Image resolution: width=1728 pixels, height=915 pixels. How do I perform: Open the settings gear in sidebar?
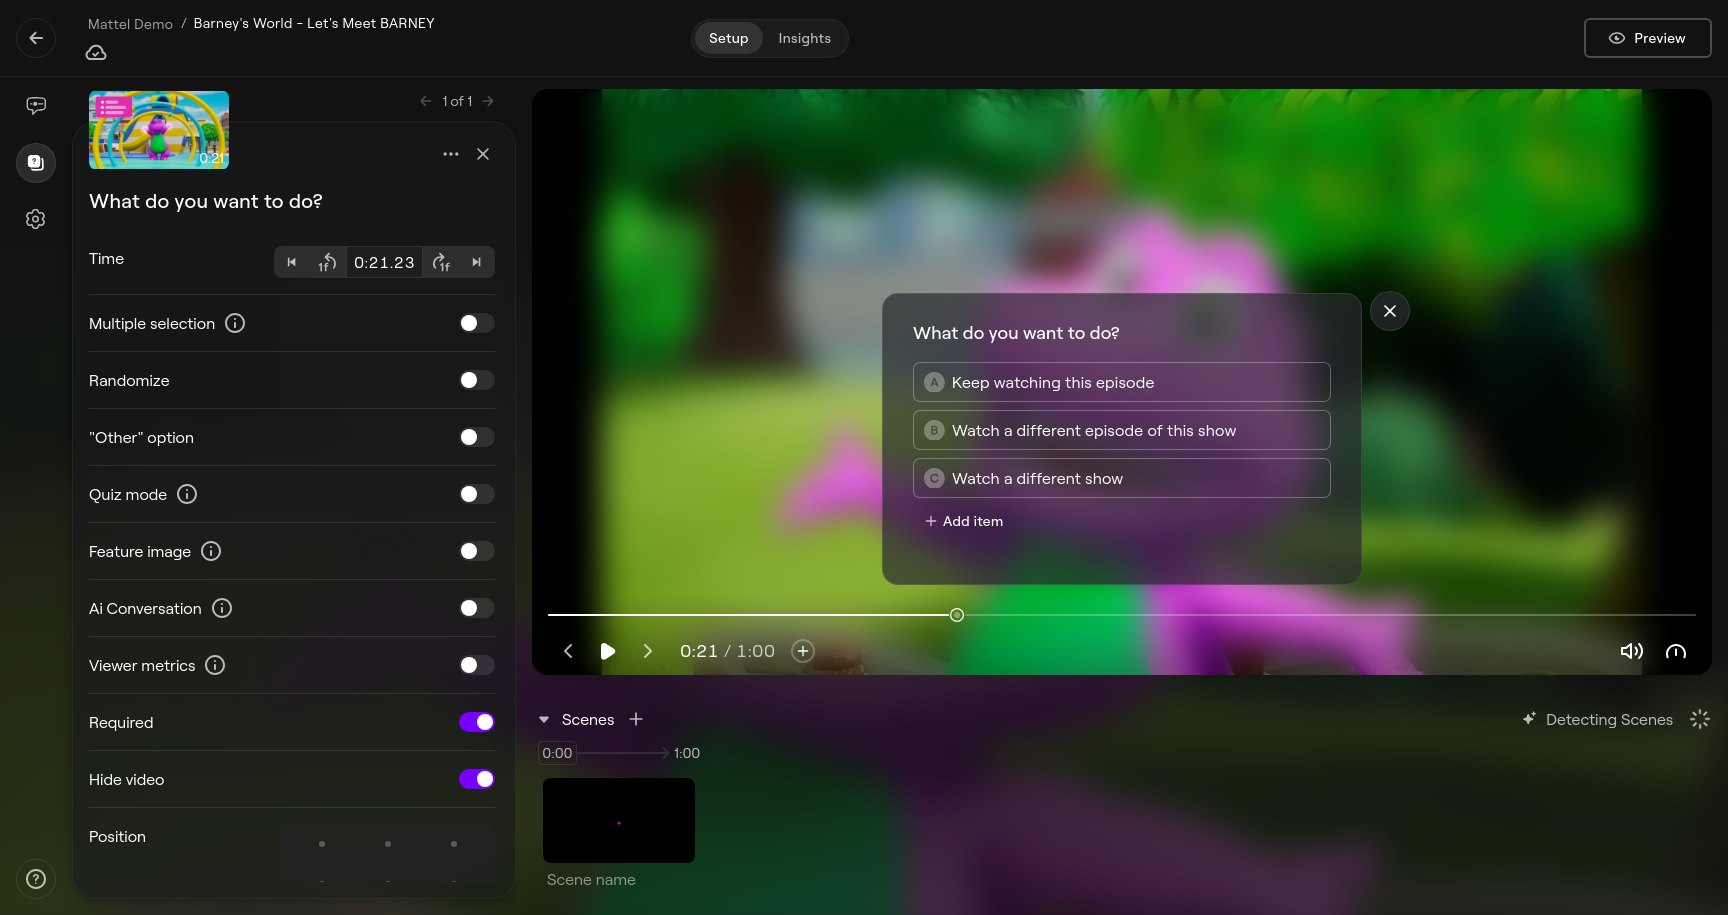coord(36,219)
